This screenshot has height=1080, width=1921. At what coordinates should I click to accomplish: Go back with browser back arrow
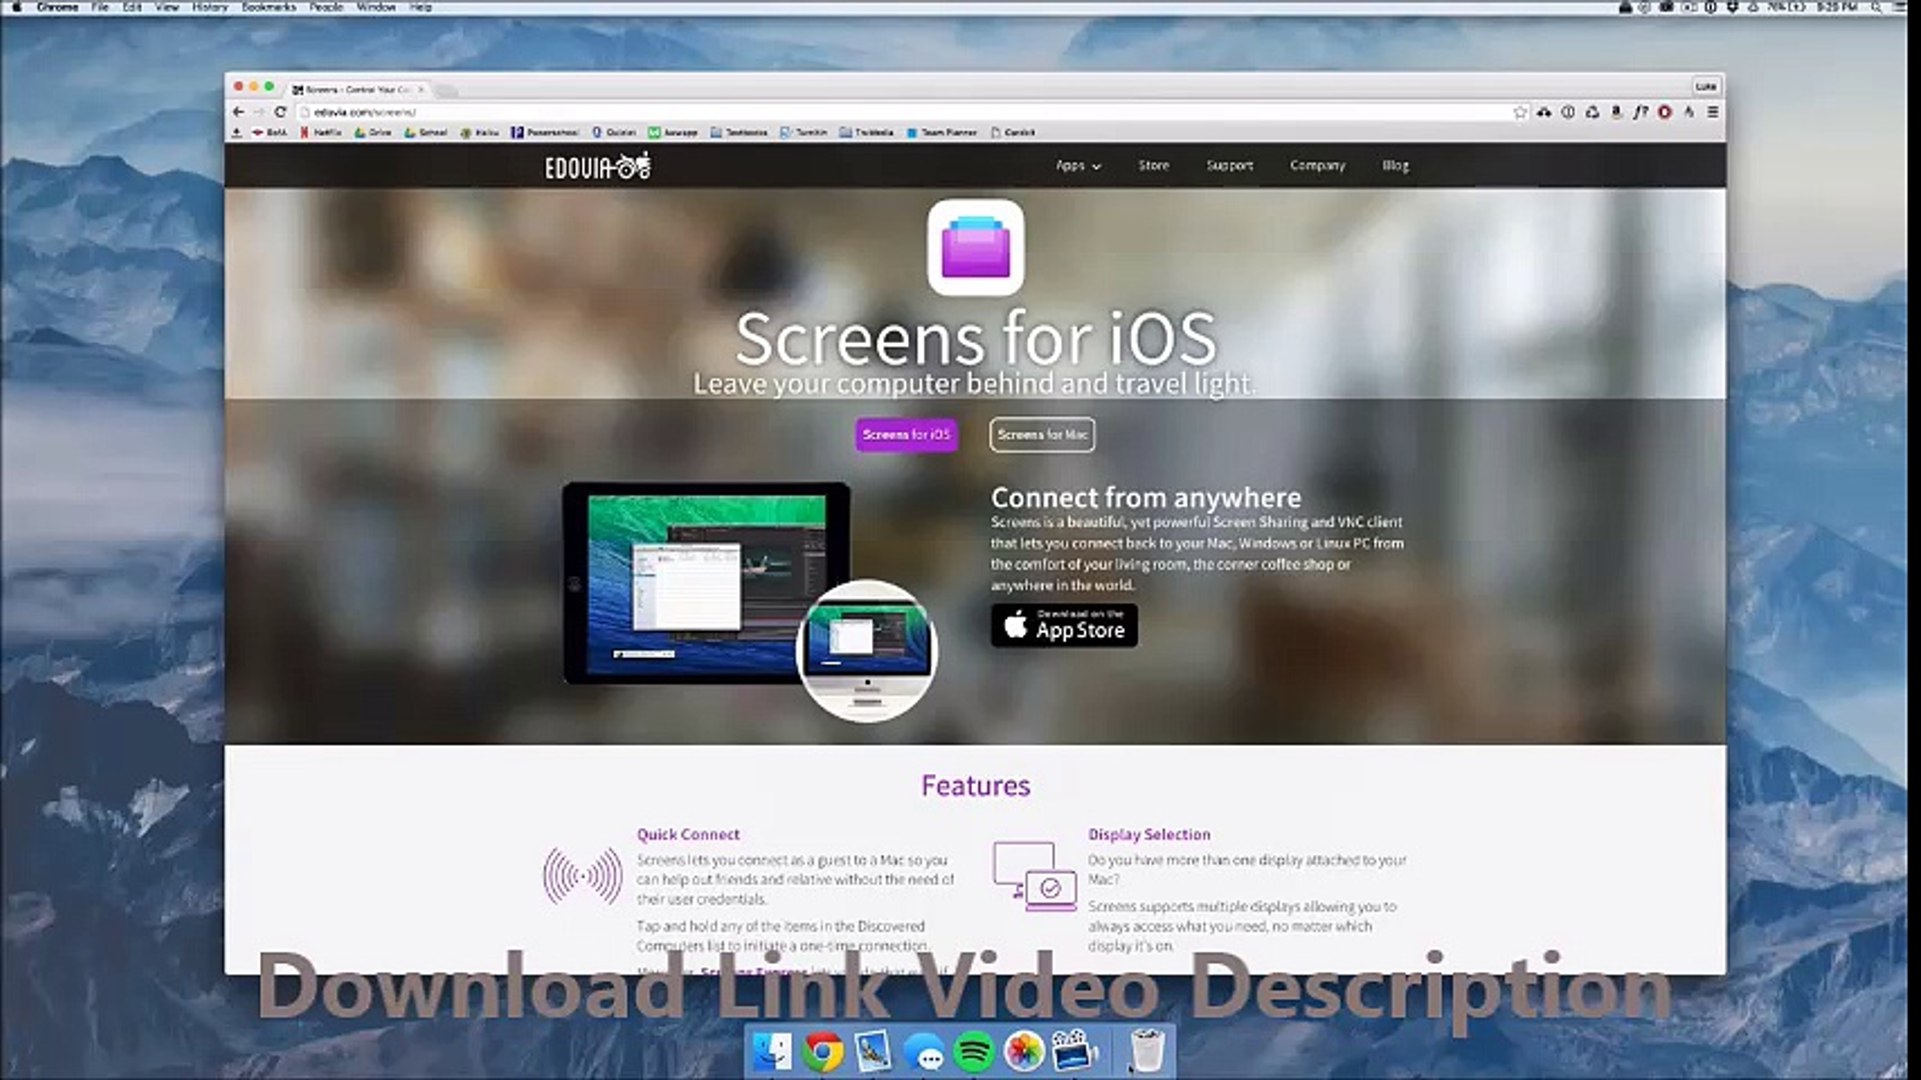tap(238, 112)
